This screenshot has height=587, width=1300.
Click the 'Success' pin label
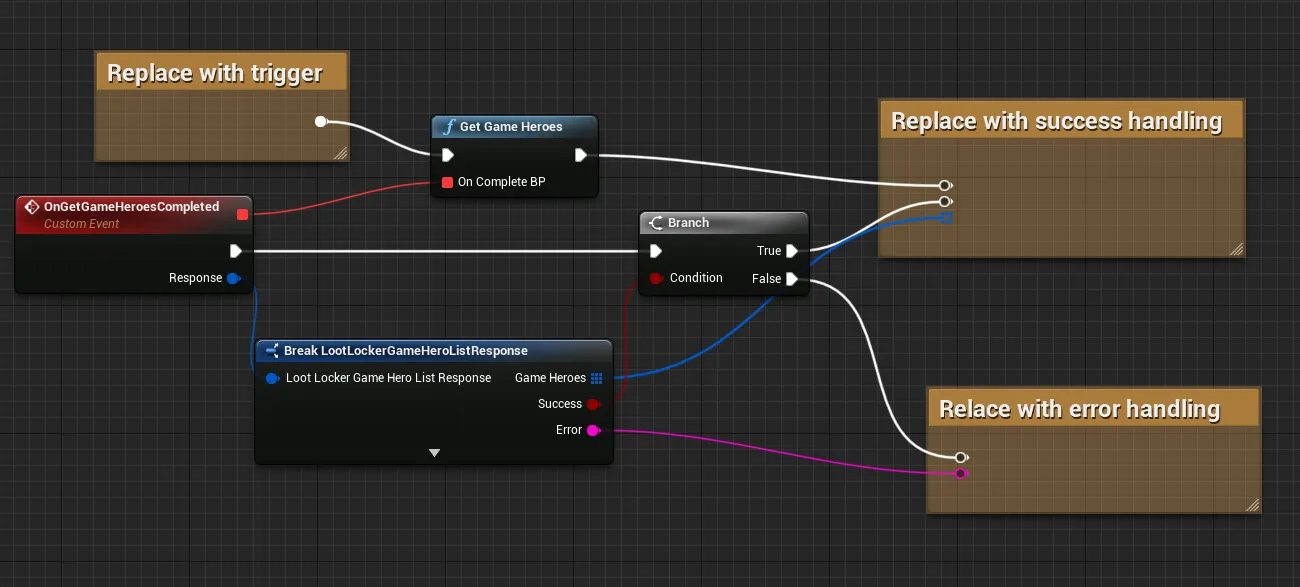pyautogui.click(x=560, y=404)
